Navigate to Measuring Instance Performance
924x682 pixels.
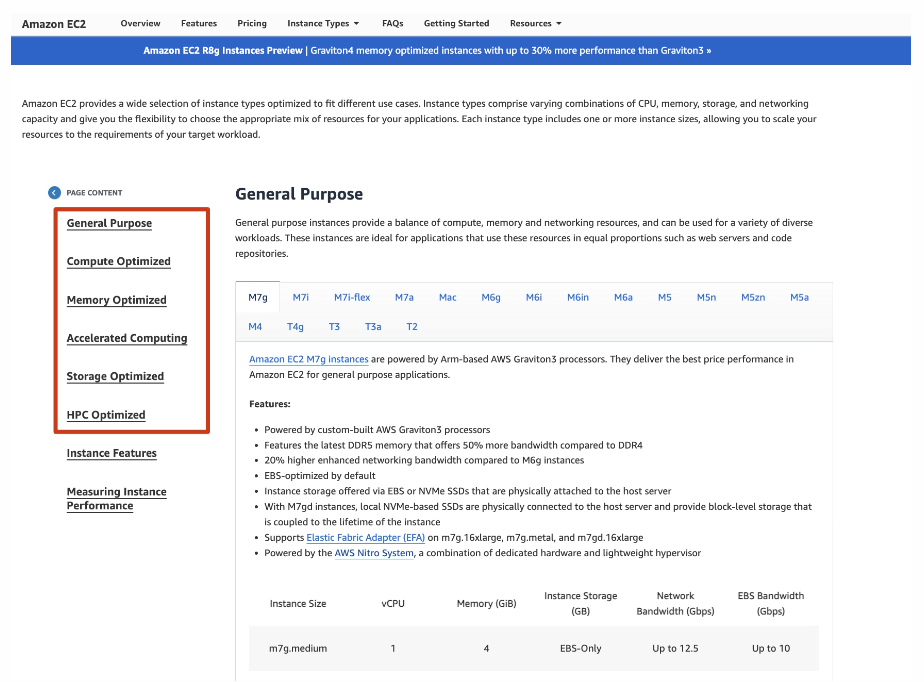click(x=116, y=498)
